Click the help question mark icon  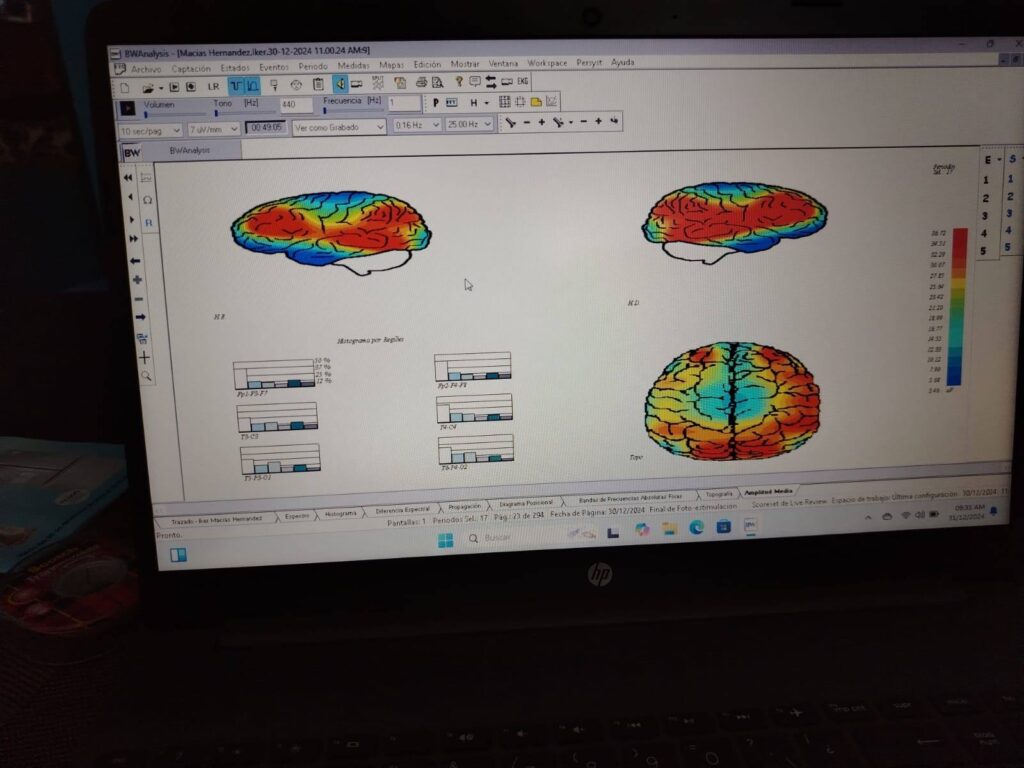click(x=459, y=82)
